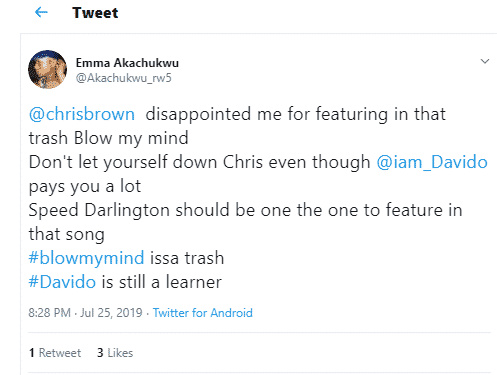This screenshot has width=497, height=375.
Task: Open the Emma Akachukwu display name
Action: [127, 63]
